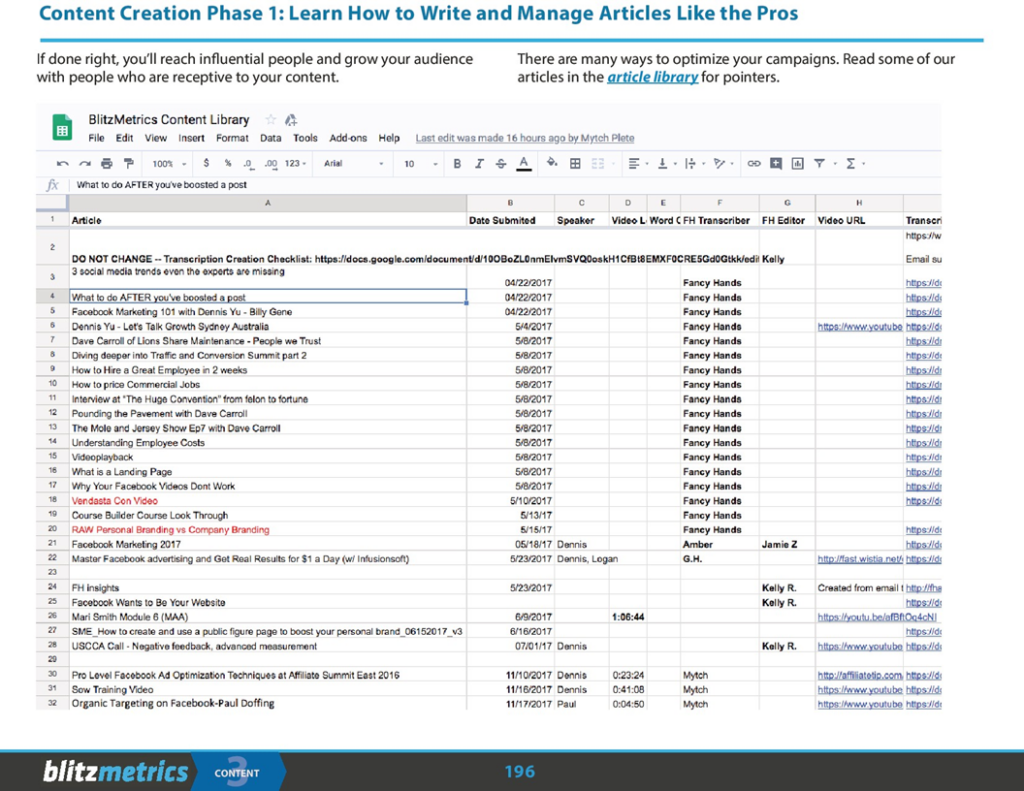Screen dimensions: 1024x791
Task: Open the text color picker
Action: (x=524, y=163)
